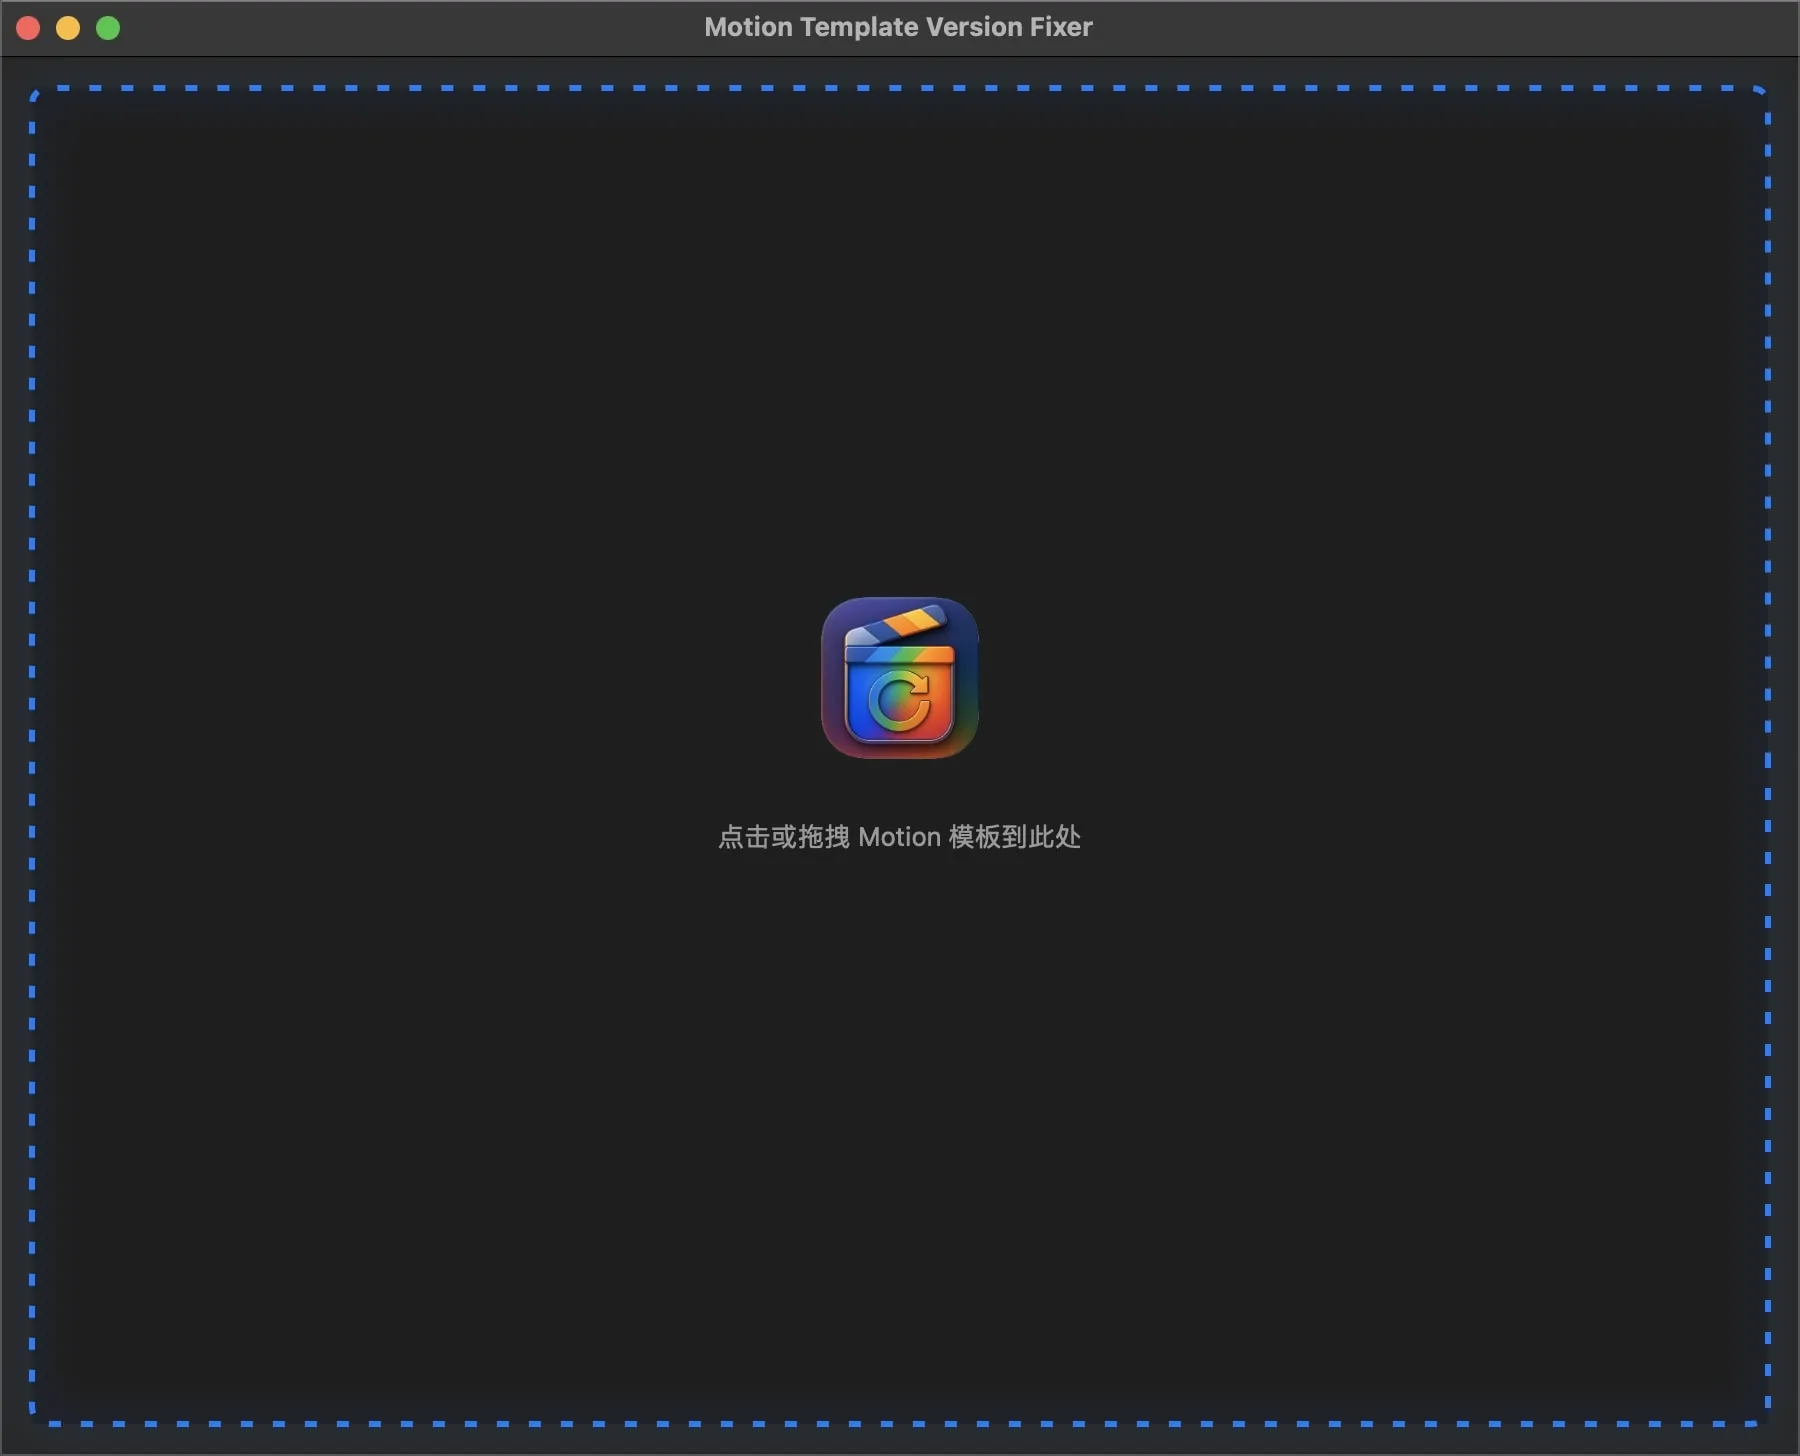
Task: Click the word "Motion" in the prompt
Action: pos(899,837)
